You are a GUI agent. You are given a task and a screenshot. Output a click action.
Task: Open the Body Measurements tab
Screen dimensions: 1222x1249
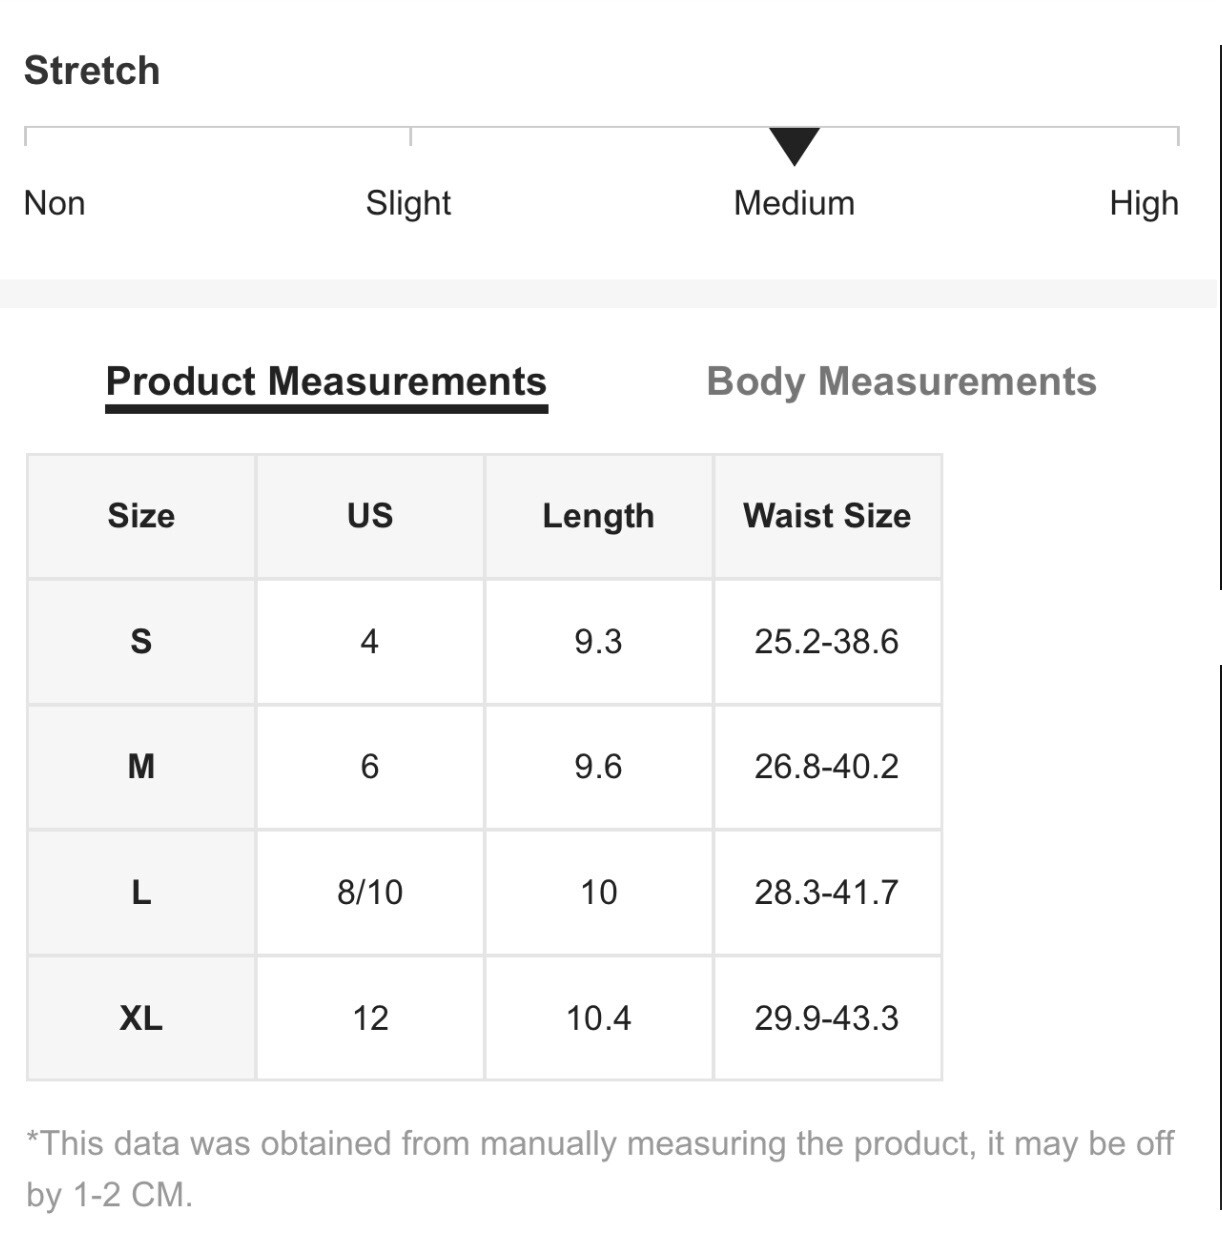[901, 382]
